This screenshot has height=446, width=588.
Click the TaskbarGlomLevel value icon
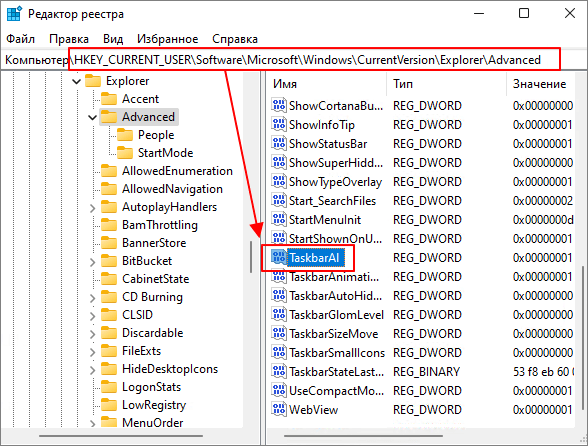point(279,315)
